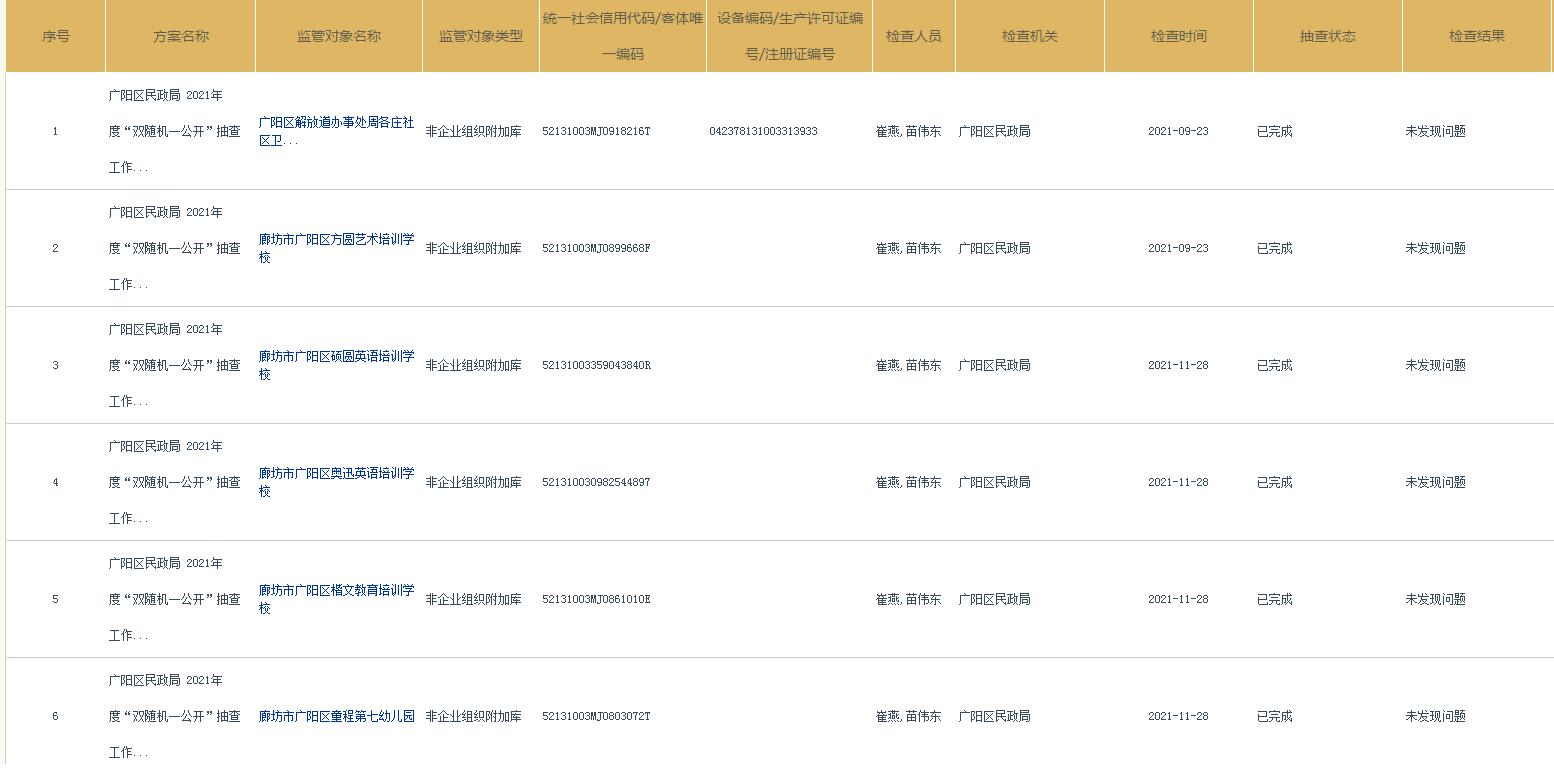The height and width of the screenshot is (772, 1554).
Task: Click the 抽查状态 column header
Action: (x=1328, y=36)
